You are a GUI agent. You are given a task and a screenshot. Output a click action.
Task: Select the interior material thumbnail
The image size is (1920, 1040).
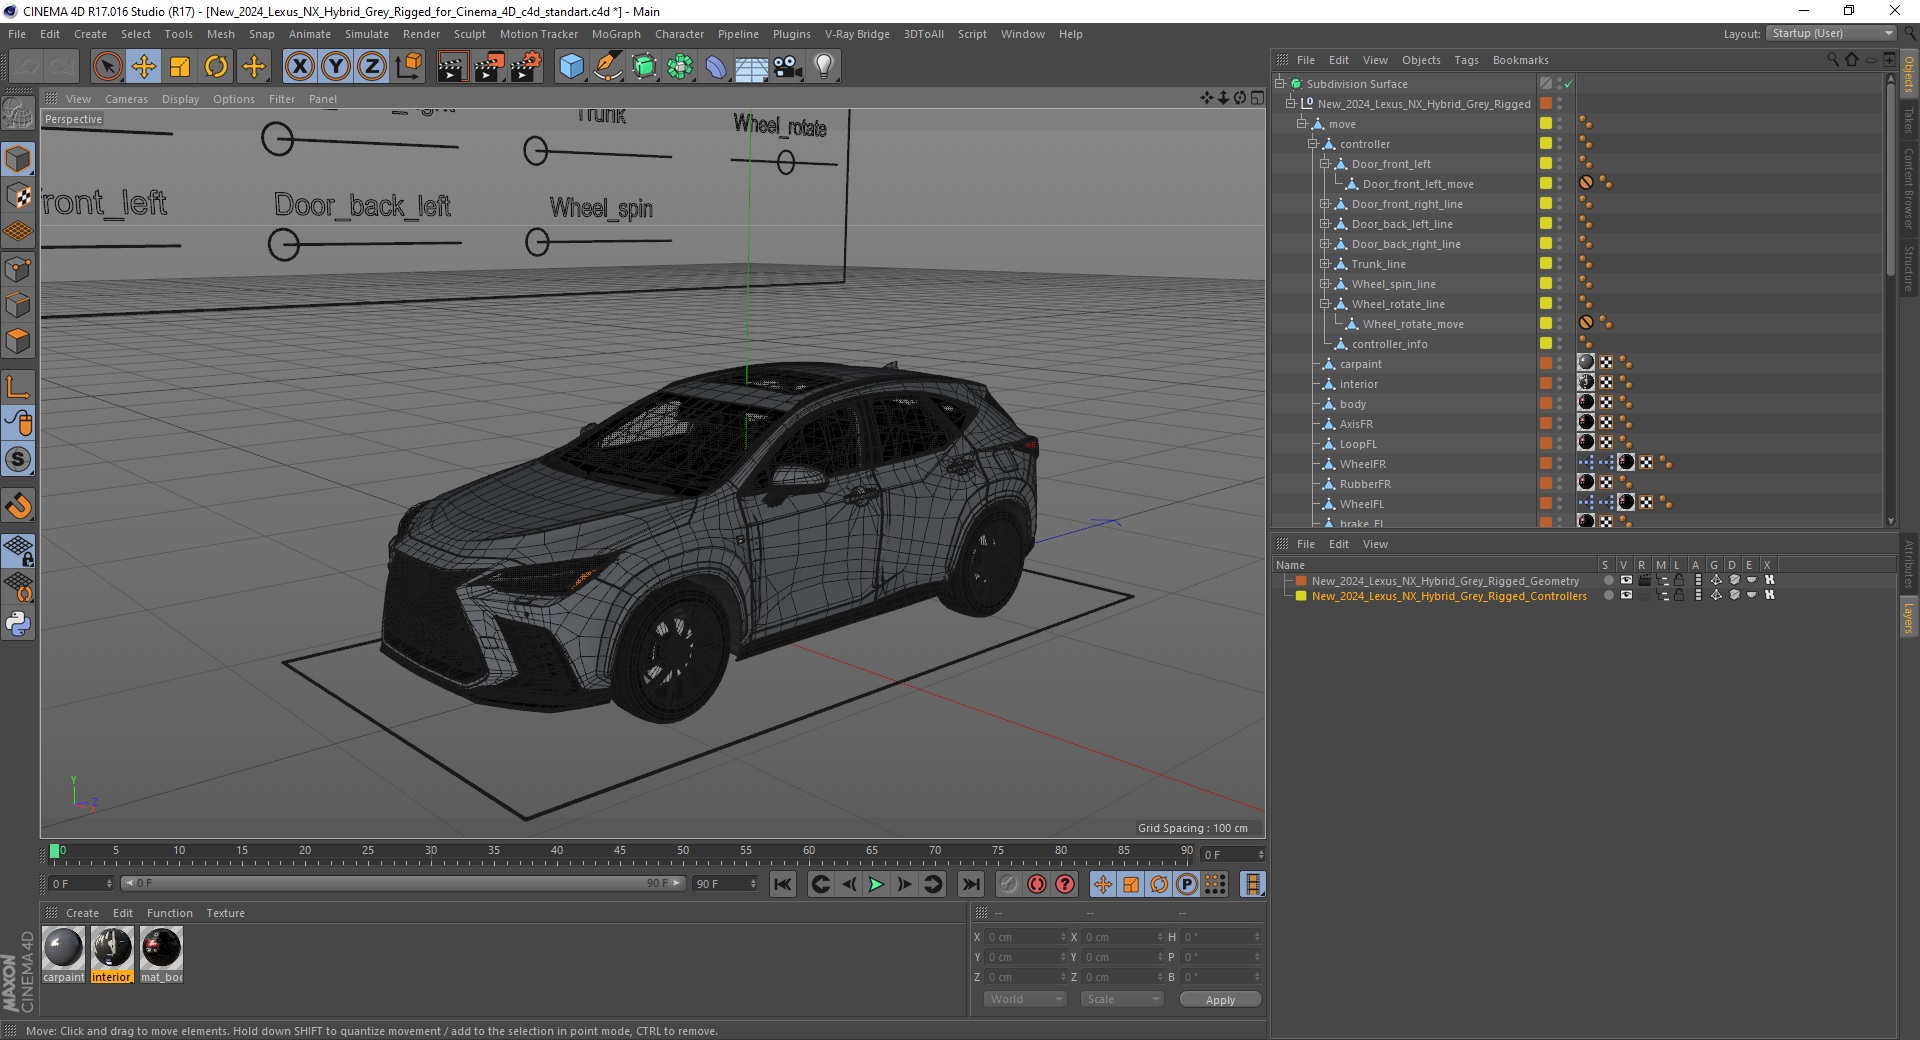112,948
